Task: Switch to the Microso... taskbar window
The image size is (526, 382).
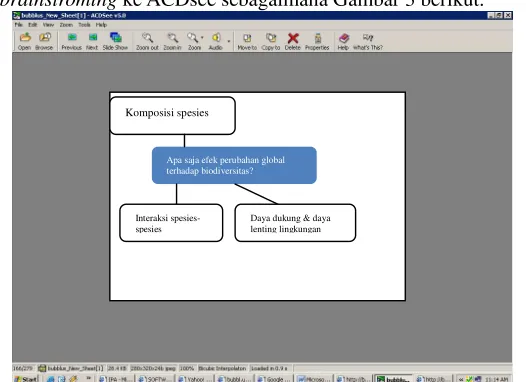Action: [x=314, y=379]
